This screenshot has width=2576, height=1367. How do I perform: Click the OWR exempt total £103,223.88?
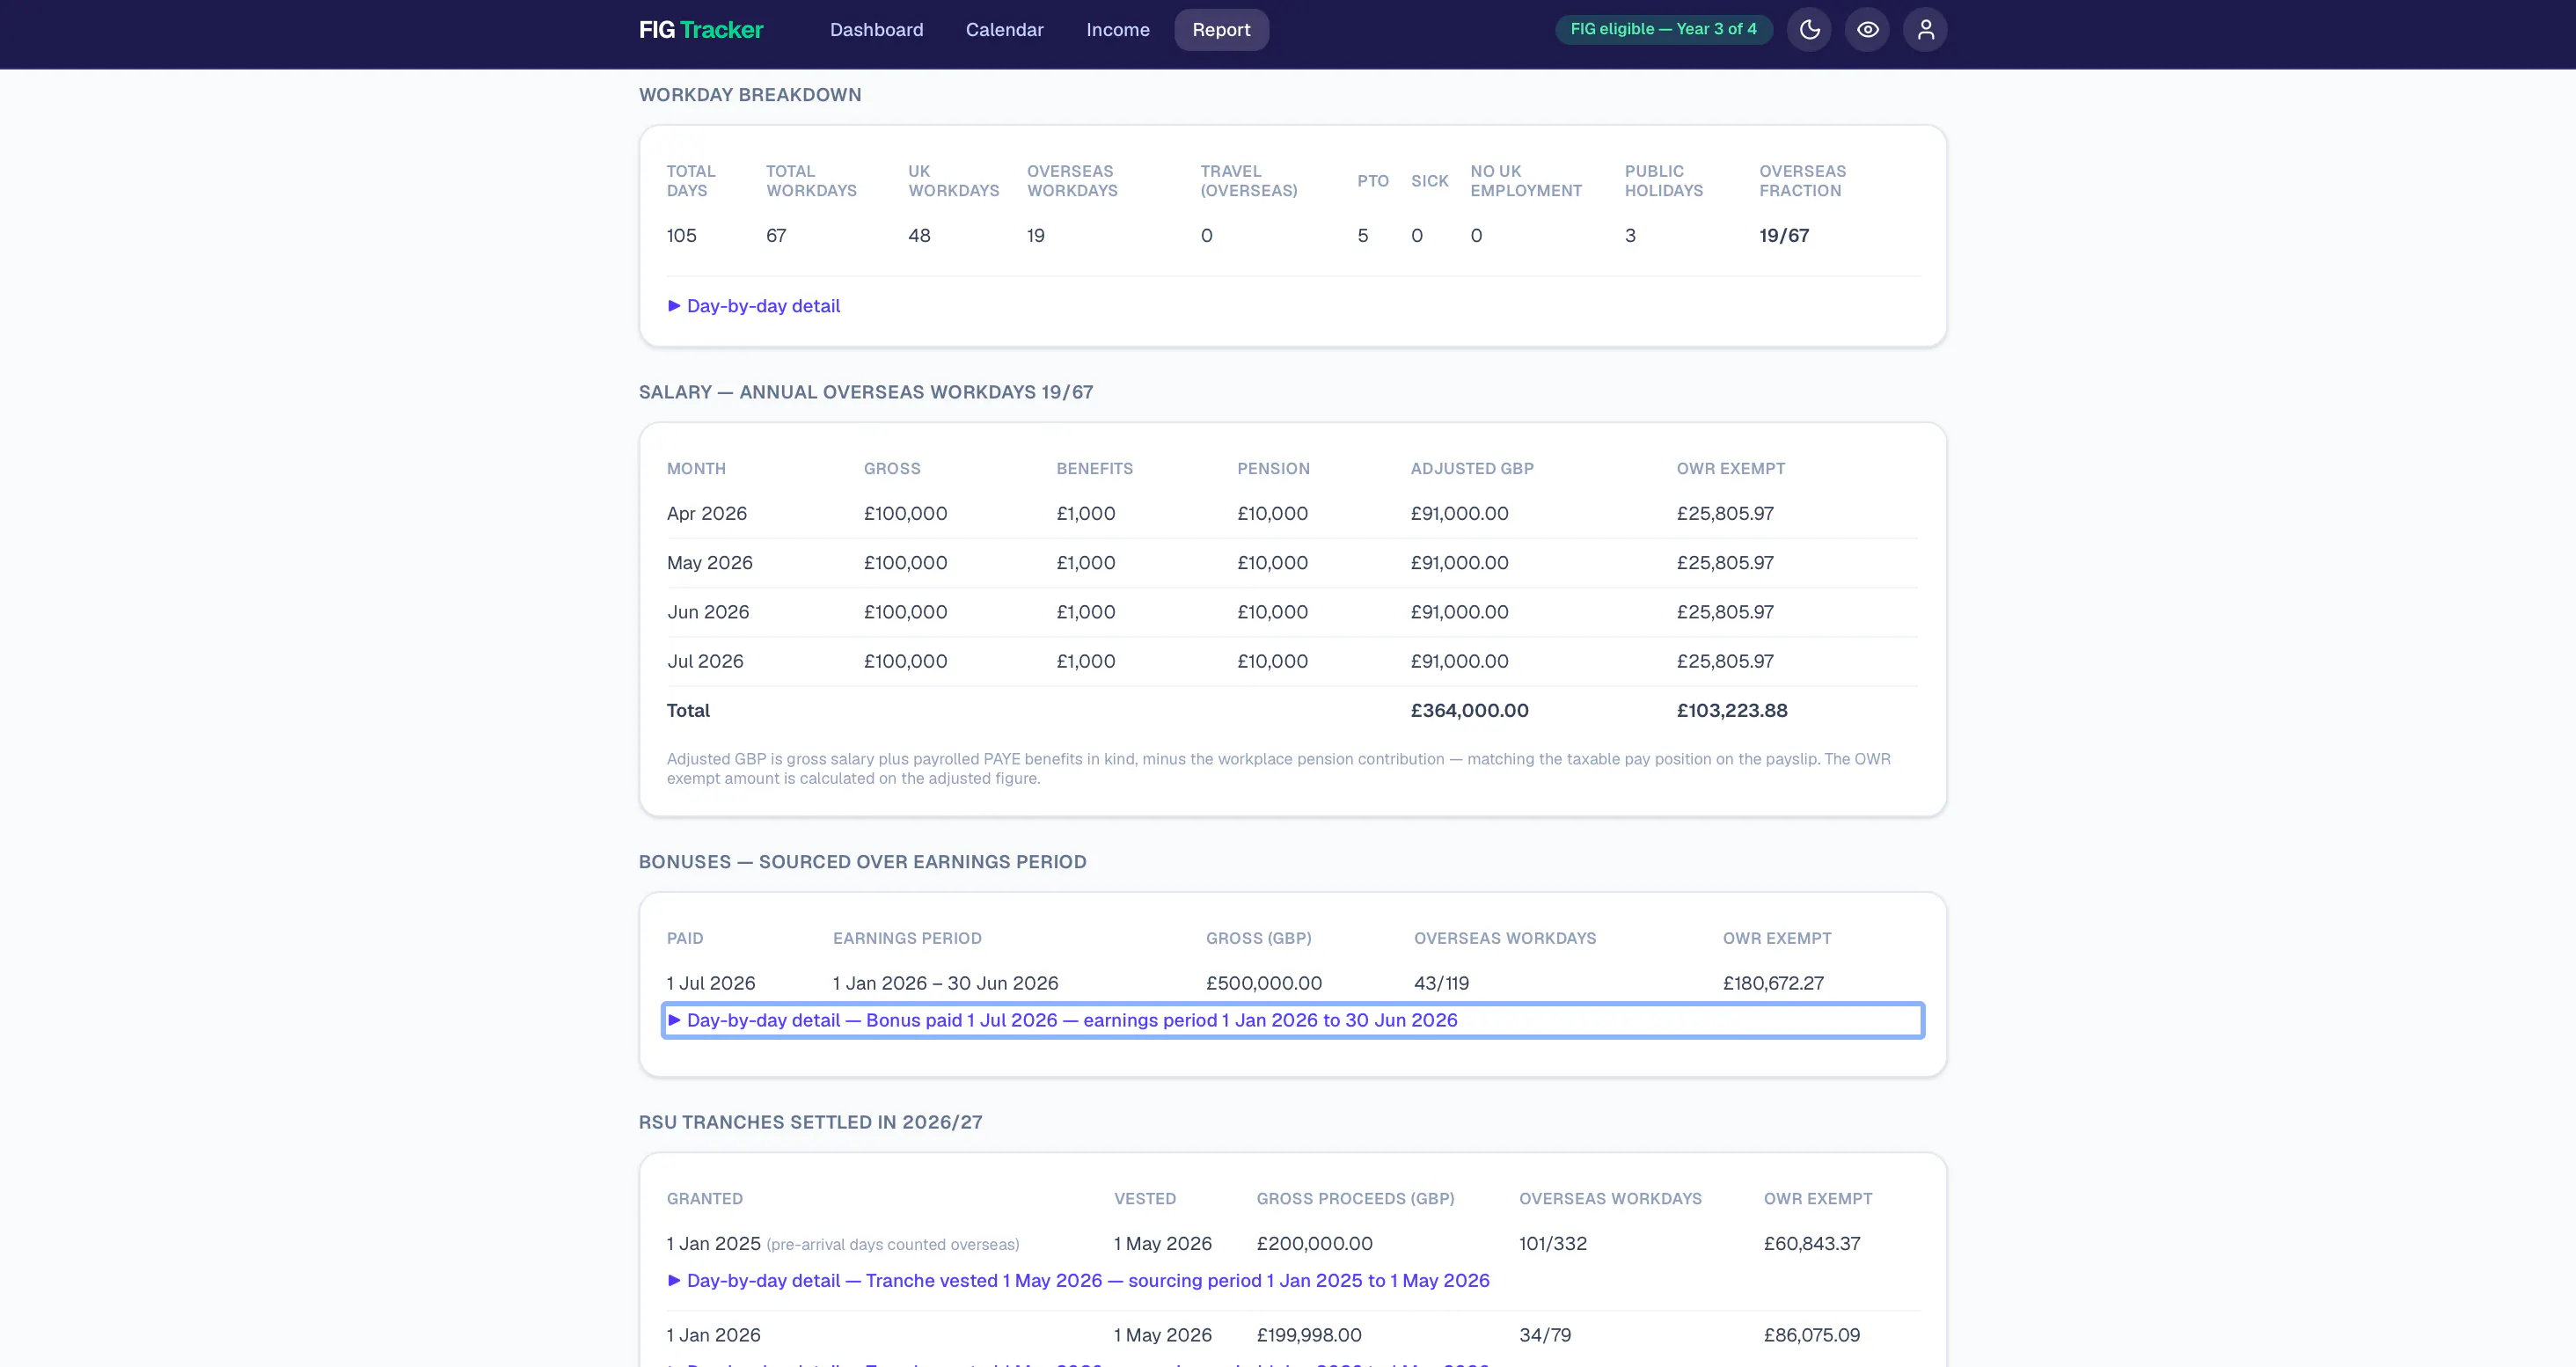(1732, 711)
